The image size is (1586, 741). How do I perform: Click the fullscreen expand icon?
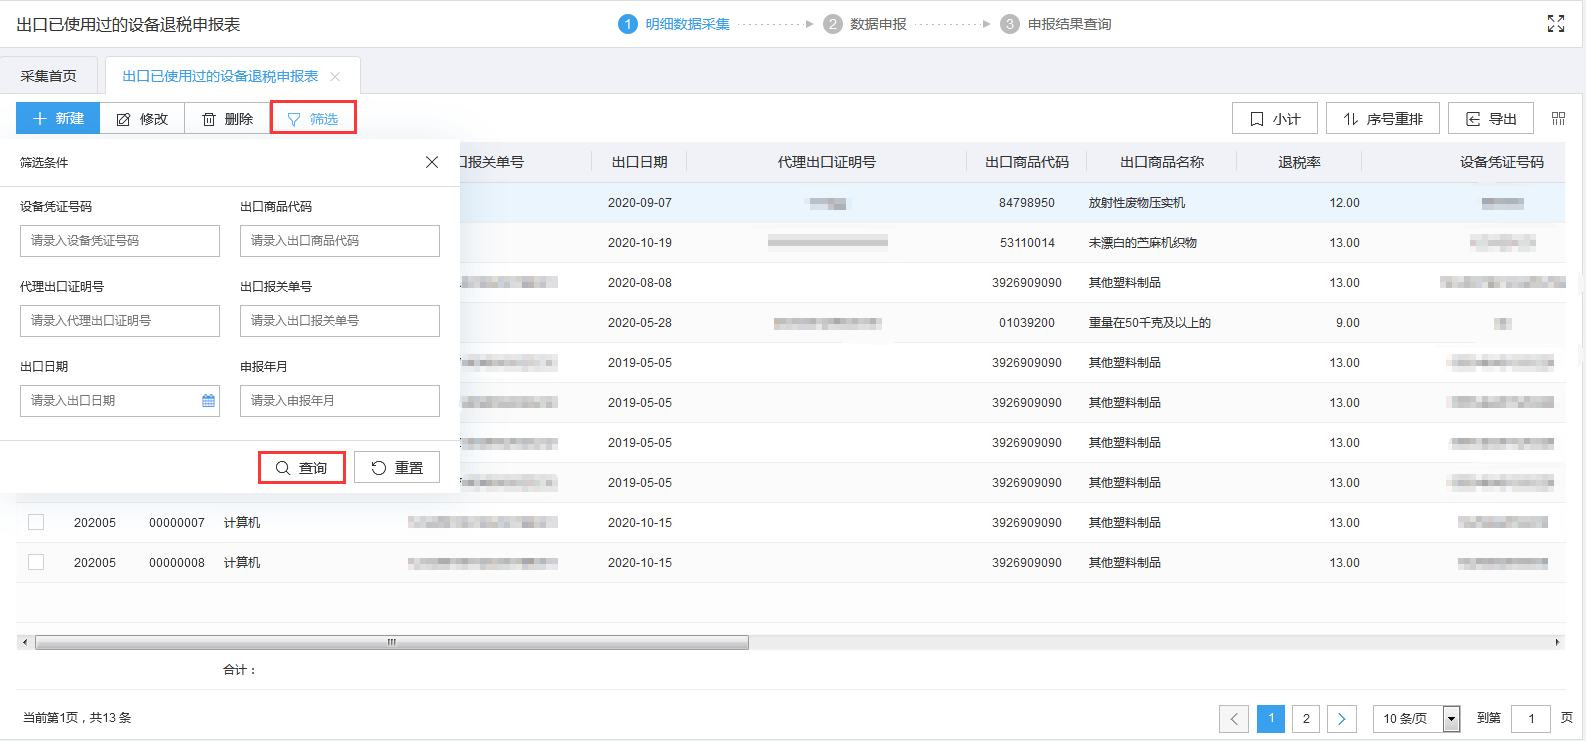(x=1555, y=24)
